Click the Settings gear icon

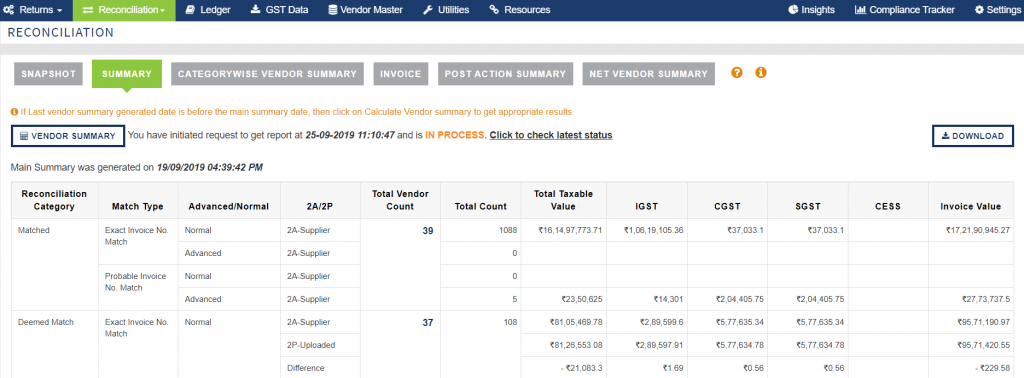tap(980, 10)
